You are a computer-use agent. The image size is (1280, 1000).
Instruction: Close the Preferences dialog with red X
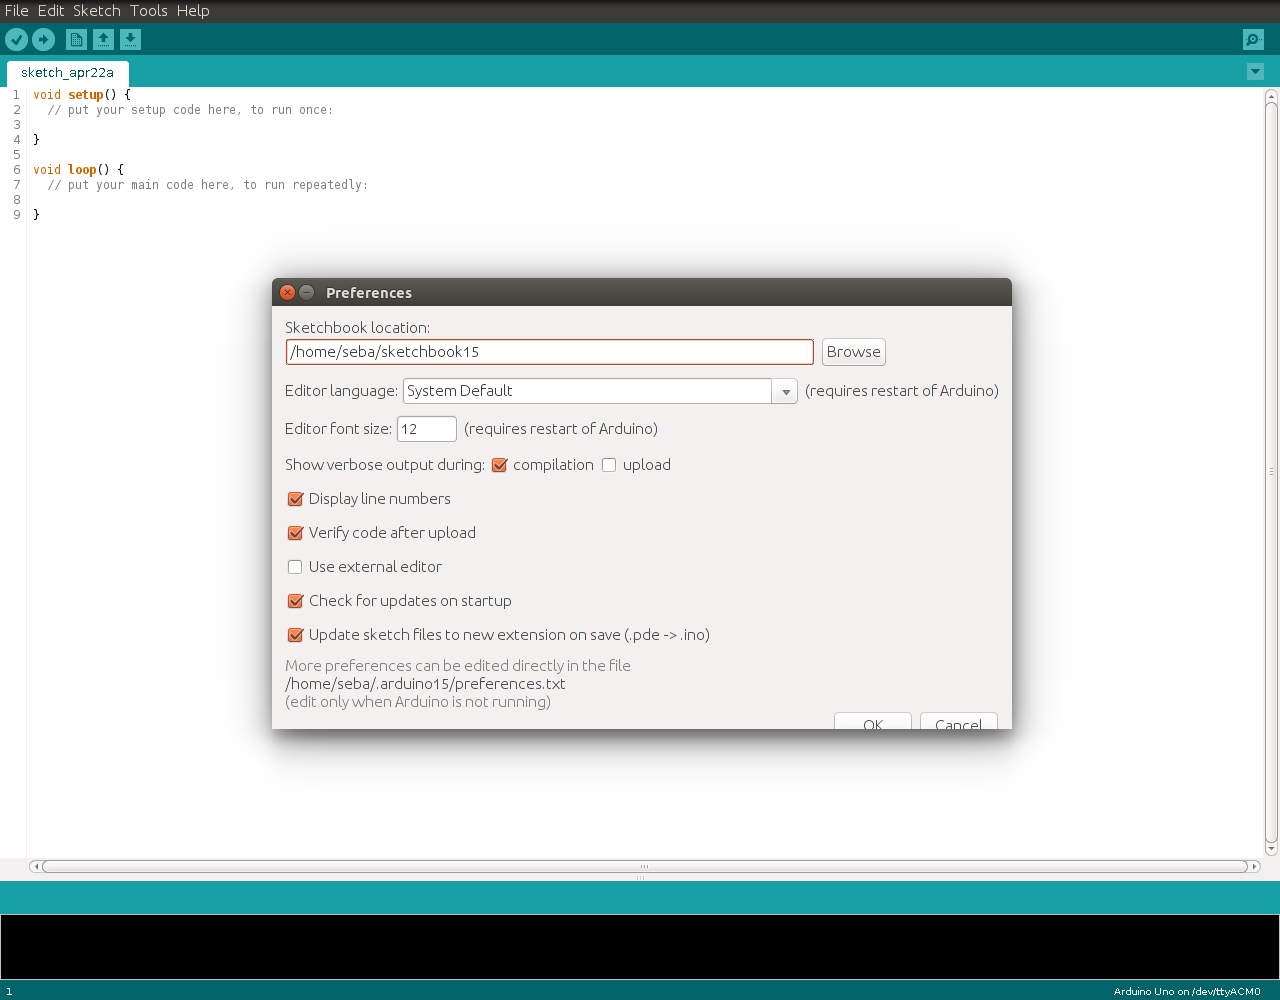click(288, 293)
